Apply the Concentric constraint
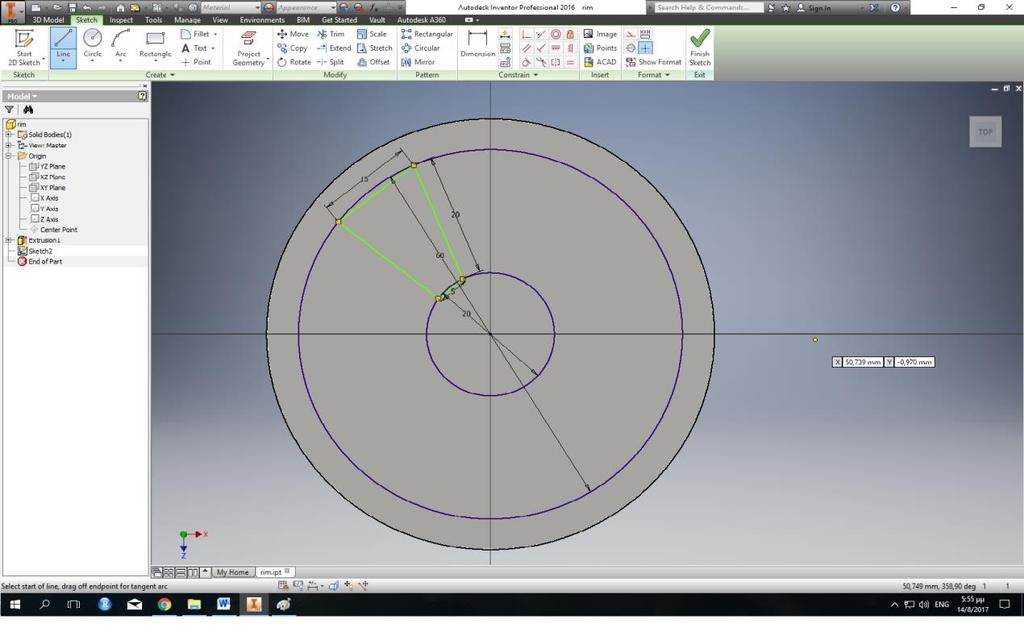1024x640 pixels. (556, 34)
